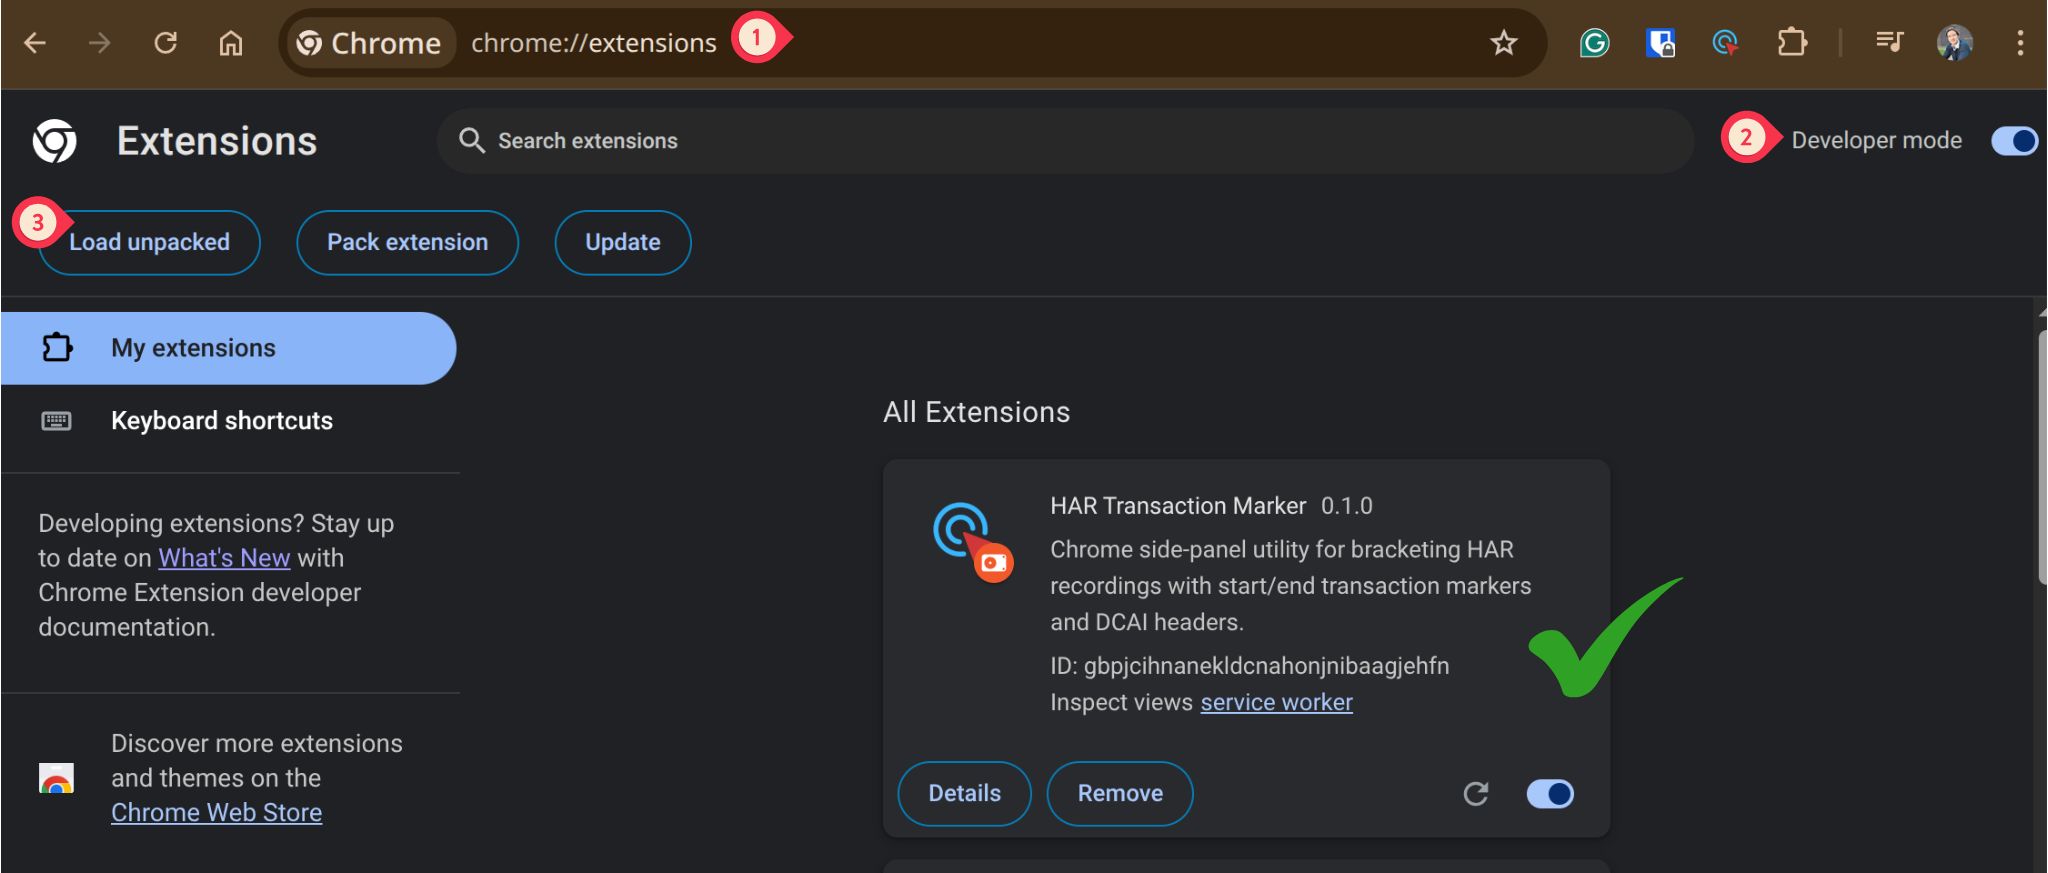The image size is (2048, 873).
Task: Open the Bitwarden shield extension icon
Action: click(x=1660, y=43)
